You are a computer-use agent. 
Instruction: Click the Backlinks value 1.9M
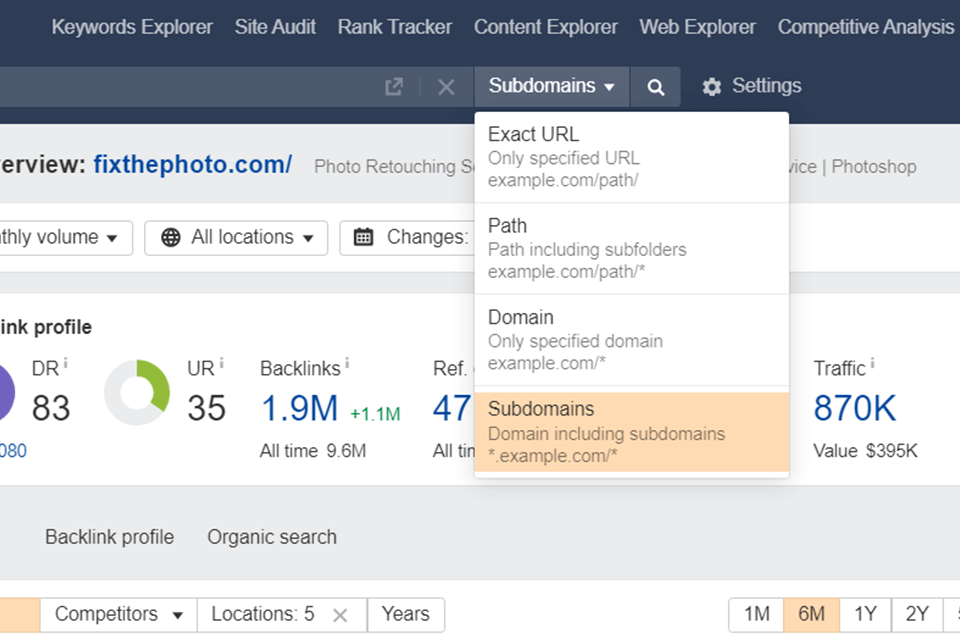click(x=299, y=408)
